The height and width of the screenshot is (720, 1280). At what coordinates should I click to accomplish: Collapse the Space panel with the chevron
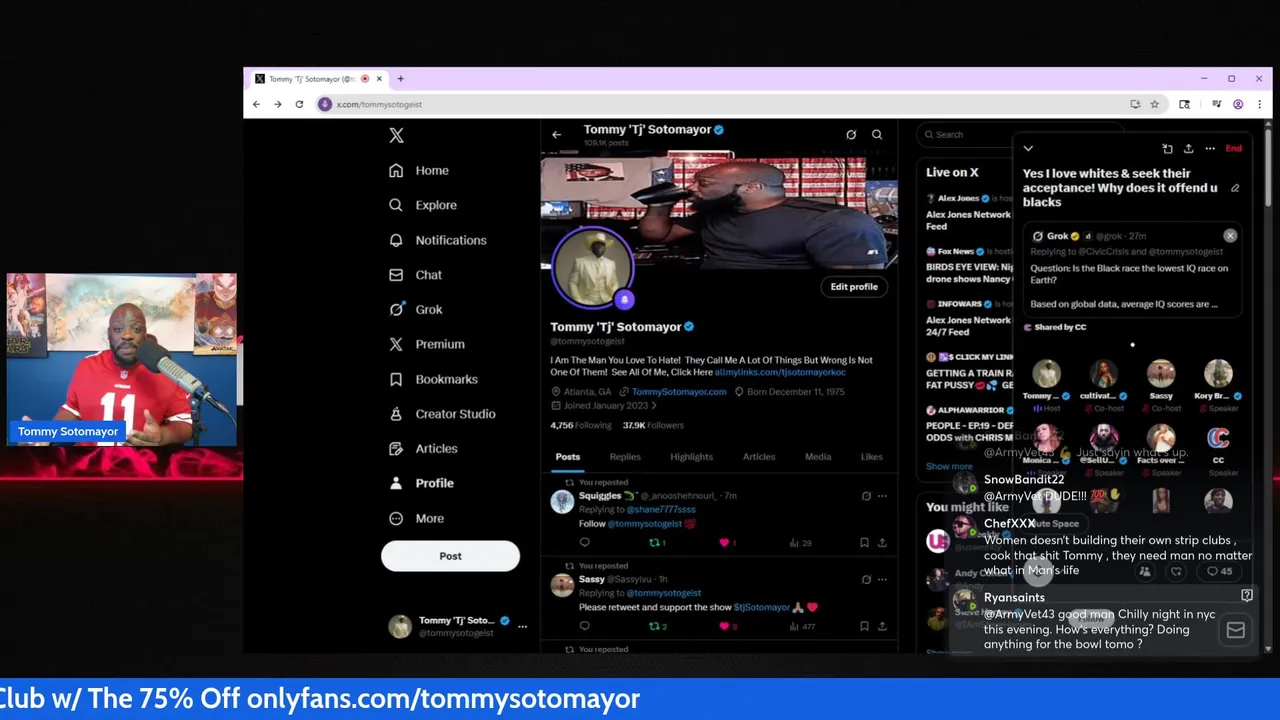1028,149
